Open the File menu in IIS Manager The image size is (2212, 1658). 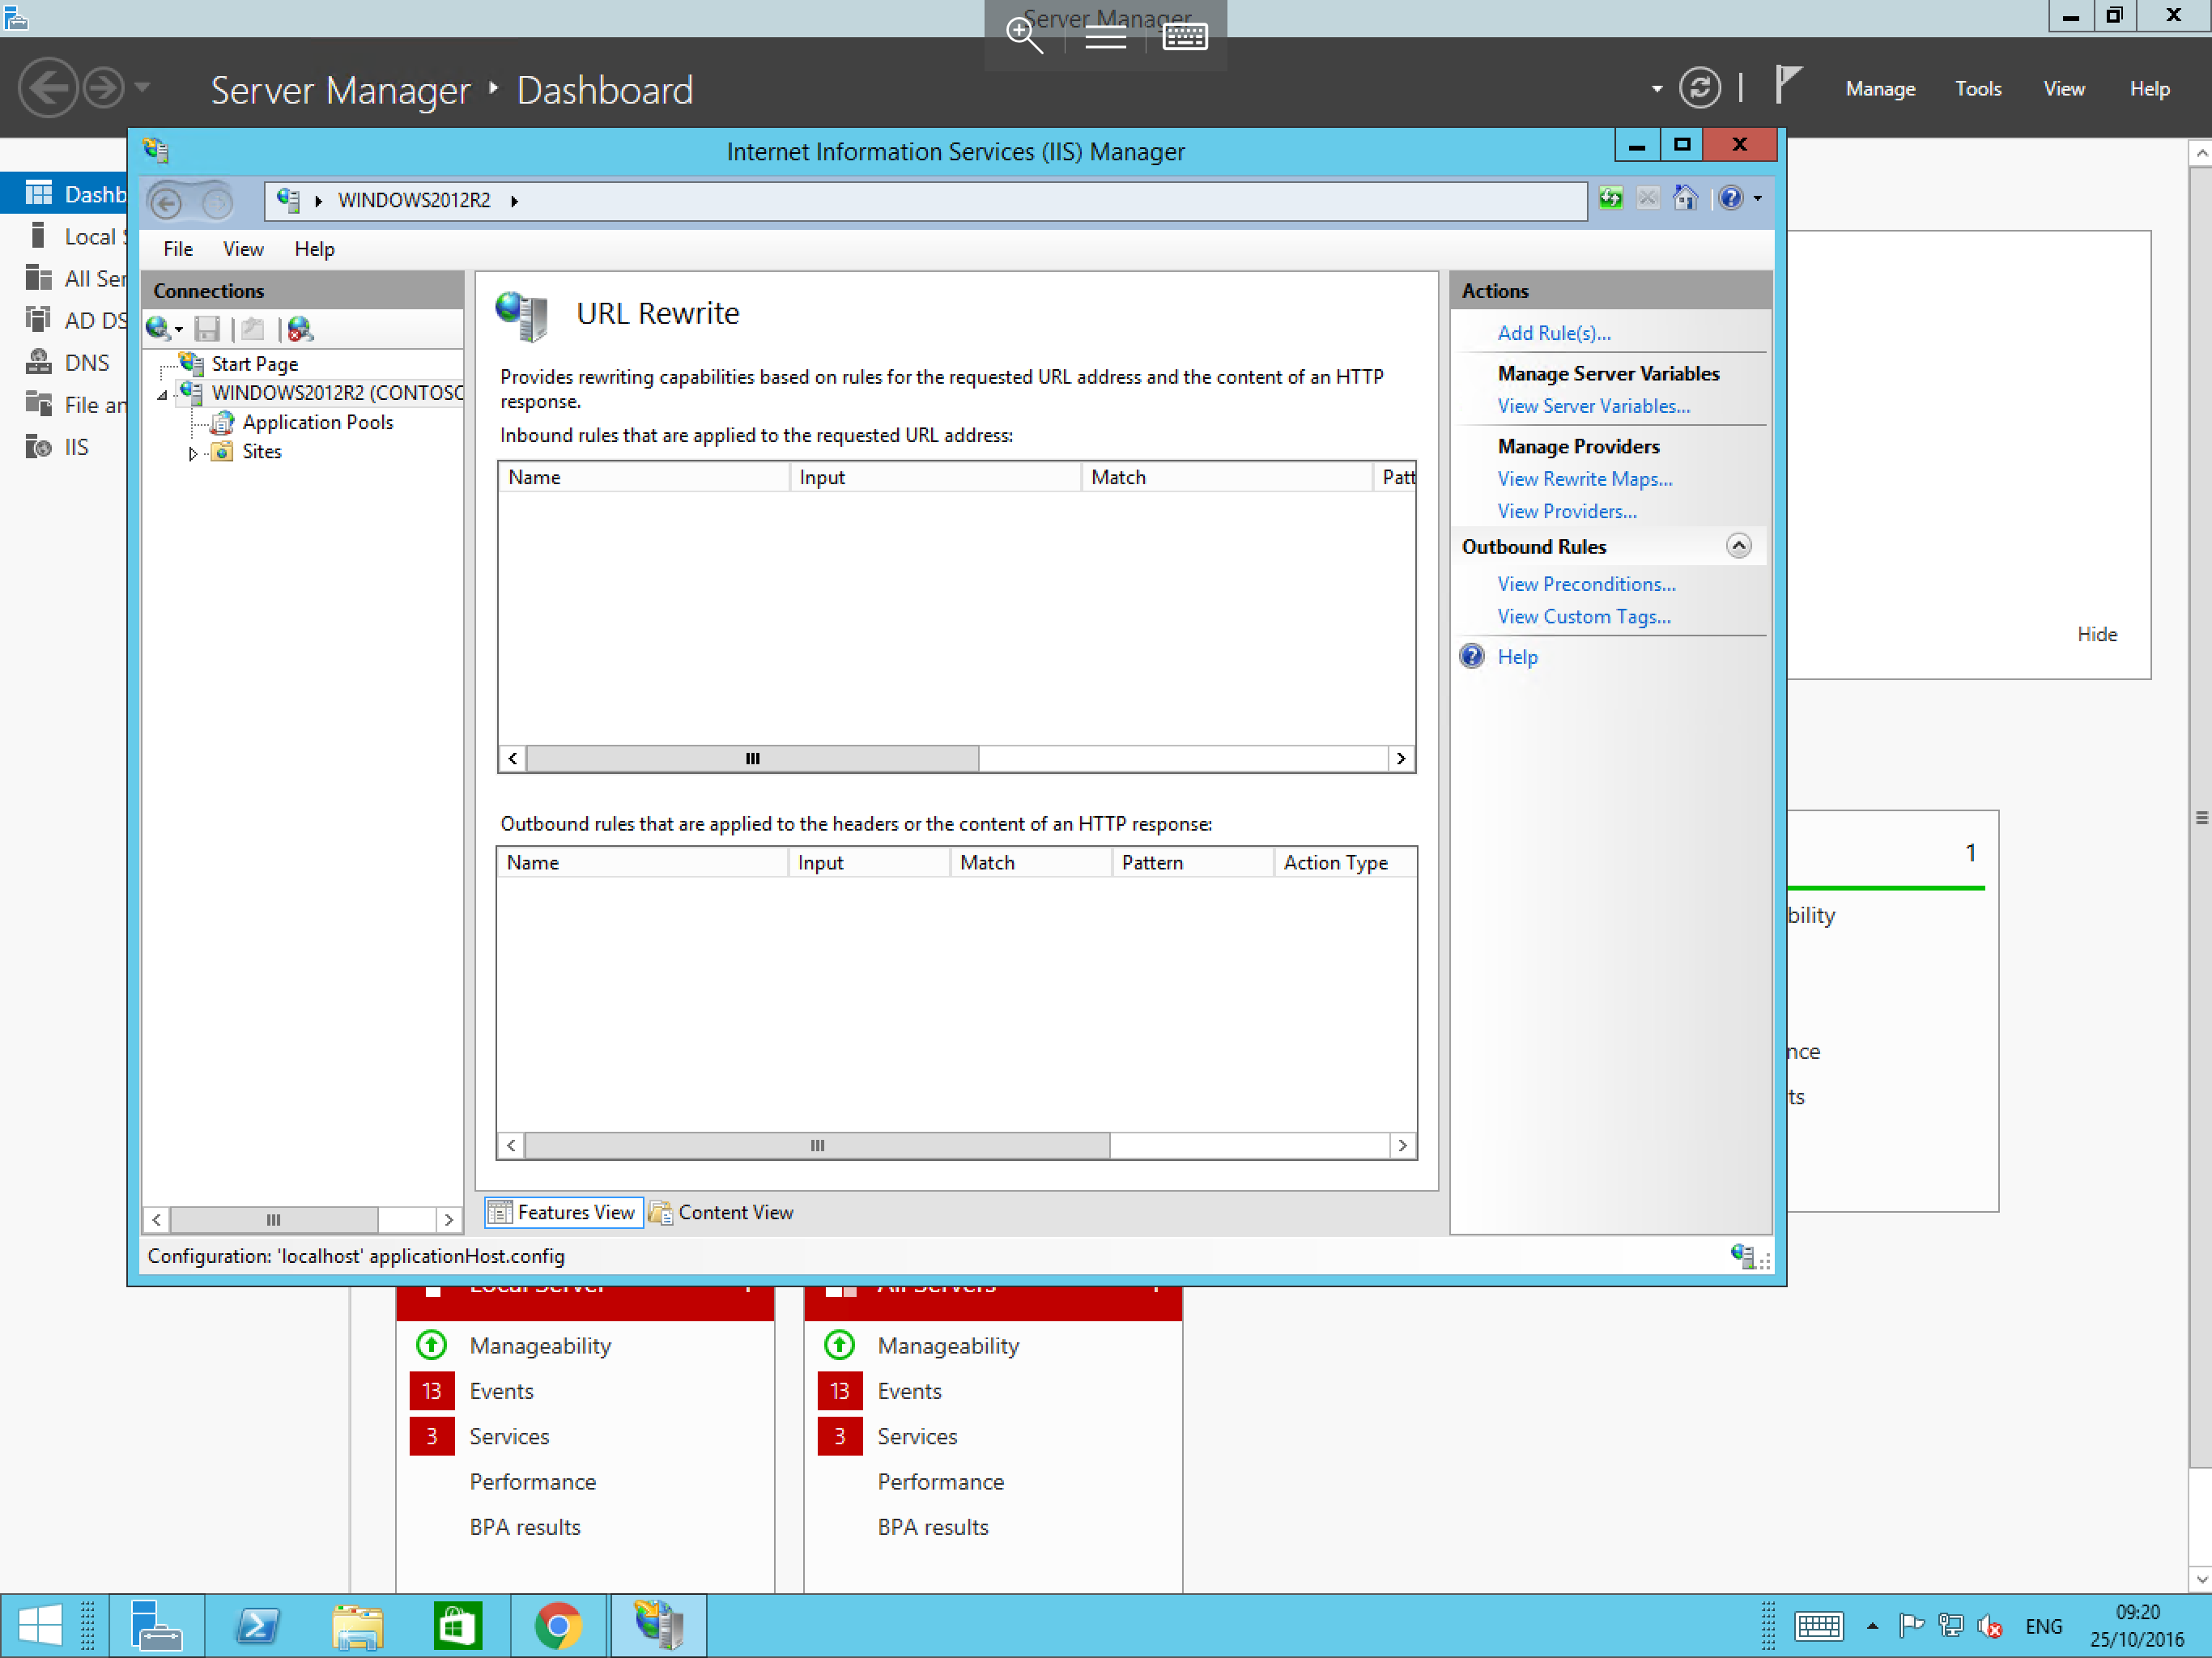(178, 249)
